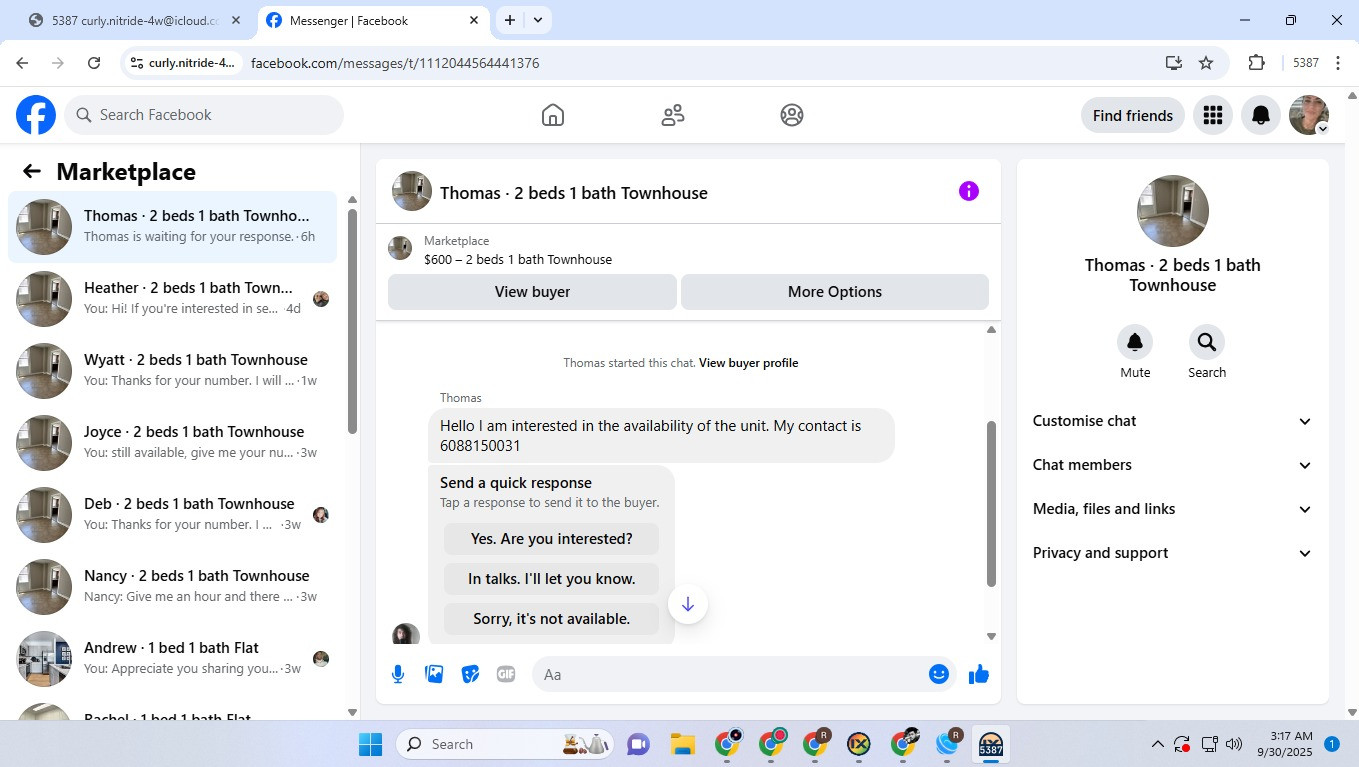Screen dimensions: 1359x767
Task: Open the notifications bell in the header
Action: [x=1261, y=115]
